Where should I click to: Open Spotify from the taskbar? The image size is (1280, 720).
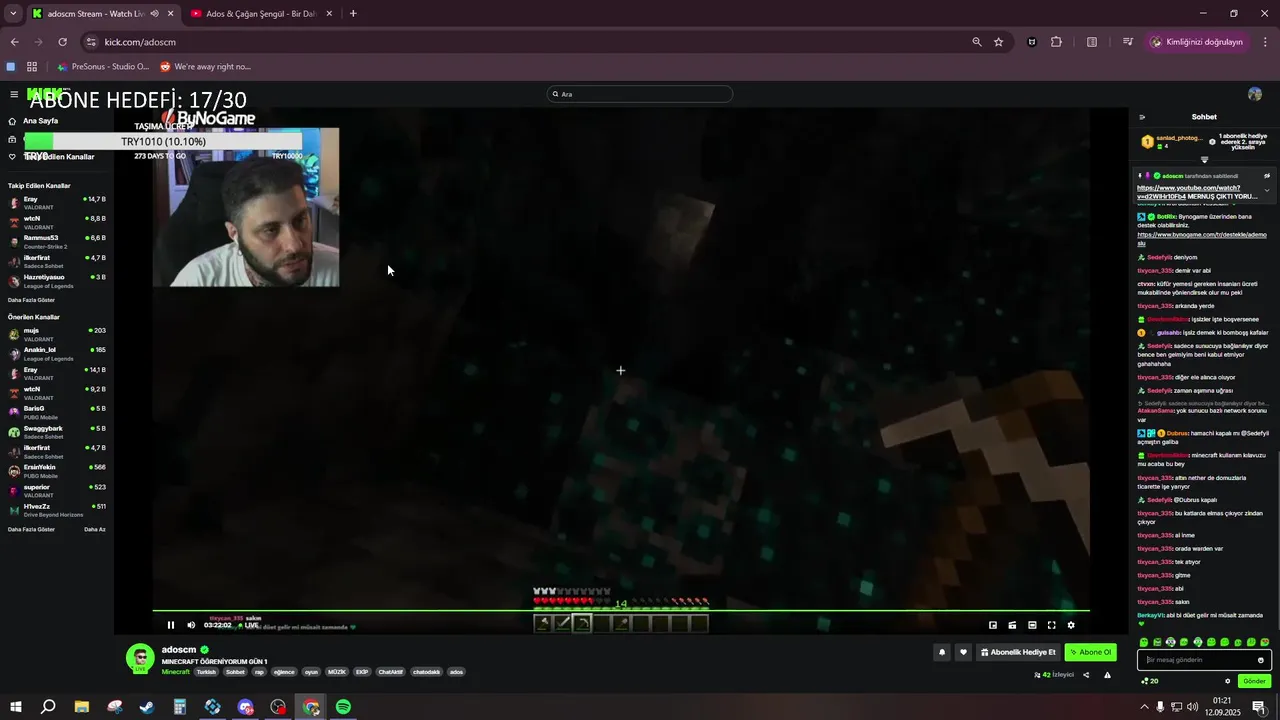[x=343, y=707]
